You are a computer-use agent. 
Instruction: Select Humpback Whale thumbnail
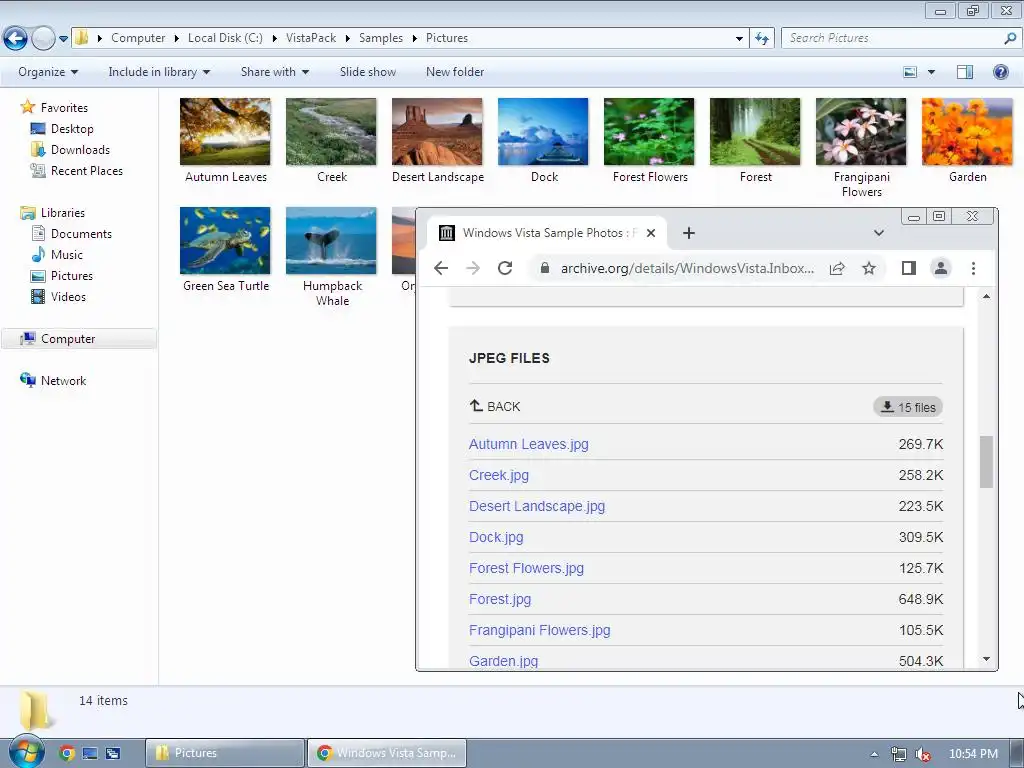coord(331,240)
